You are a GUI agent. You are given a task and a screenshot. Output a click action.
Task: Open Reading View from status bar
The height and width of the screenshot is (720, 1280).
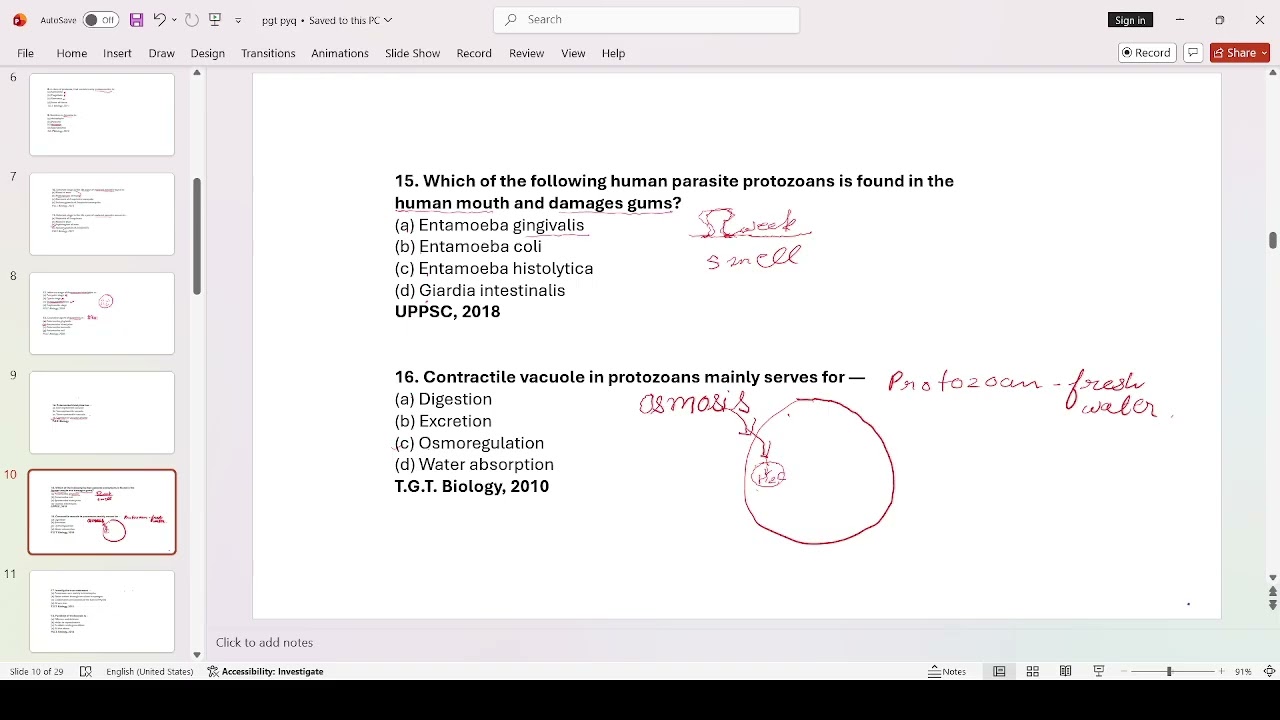(1065, 671)
